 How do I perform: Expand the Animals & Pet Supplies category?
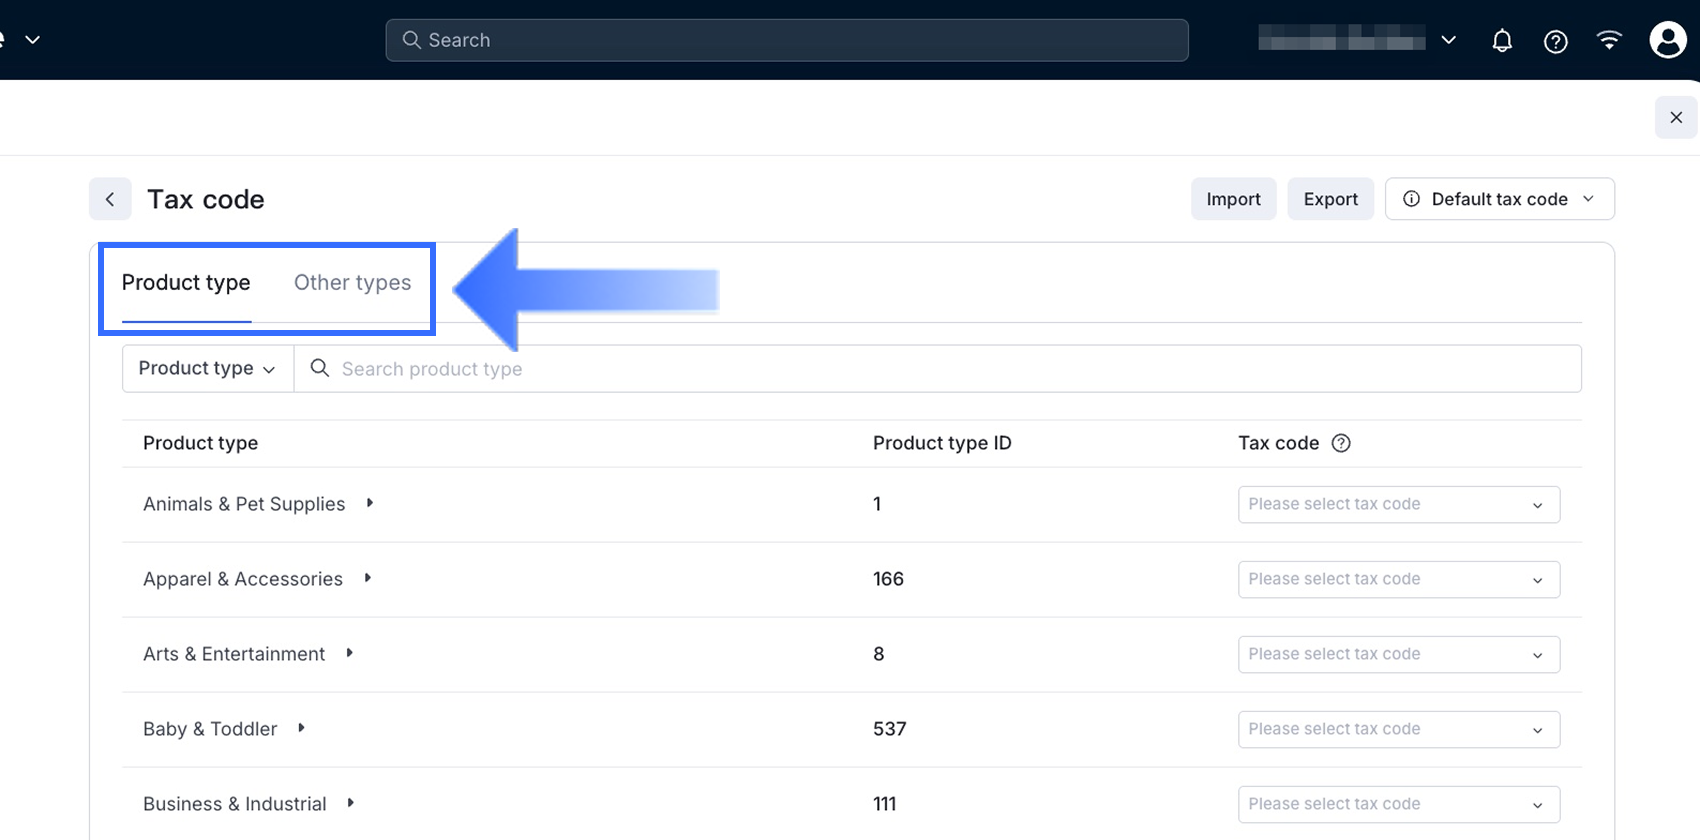pyautogui.click(x=370, y=503)
